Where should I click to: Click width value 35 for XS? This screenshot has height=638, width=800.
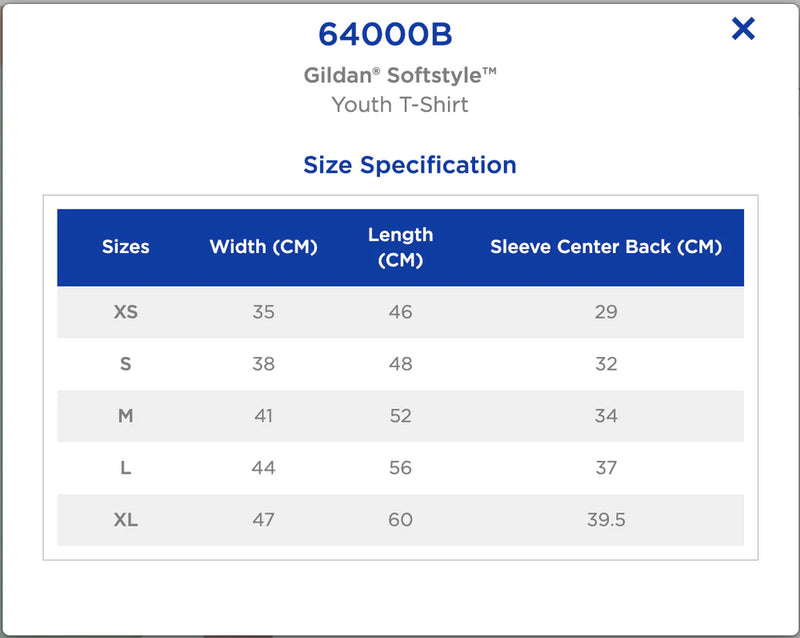point(264,312)
